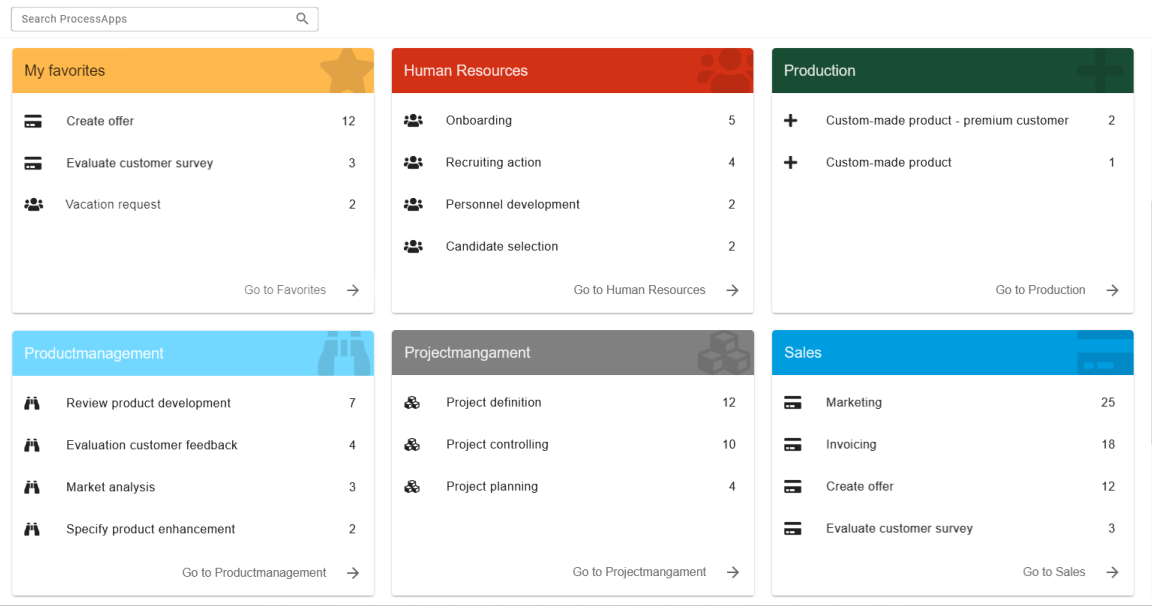Open the Invoicing process in Sales
The height and width of the screenshot is (606, 1152).
(x=852, y=444)
